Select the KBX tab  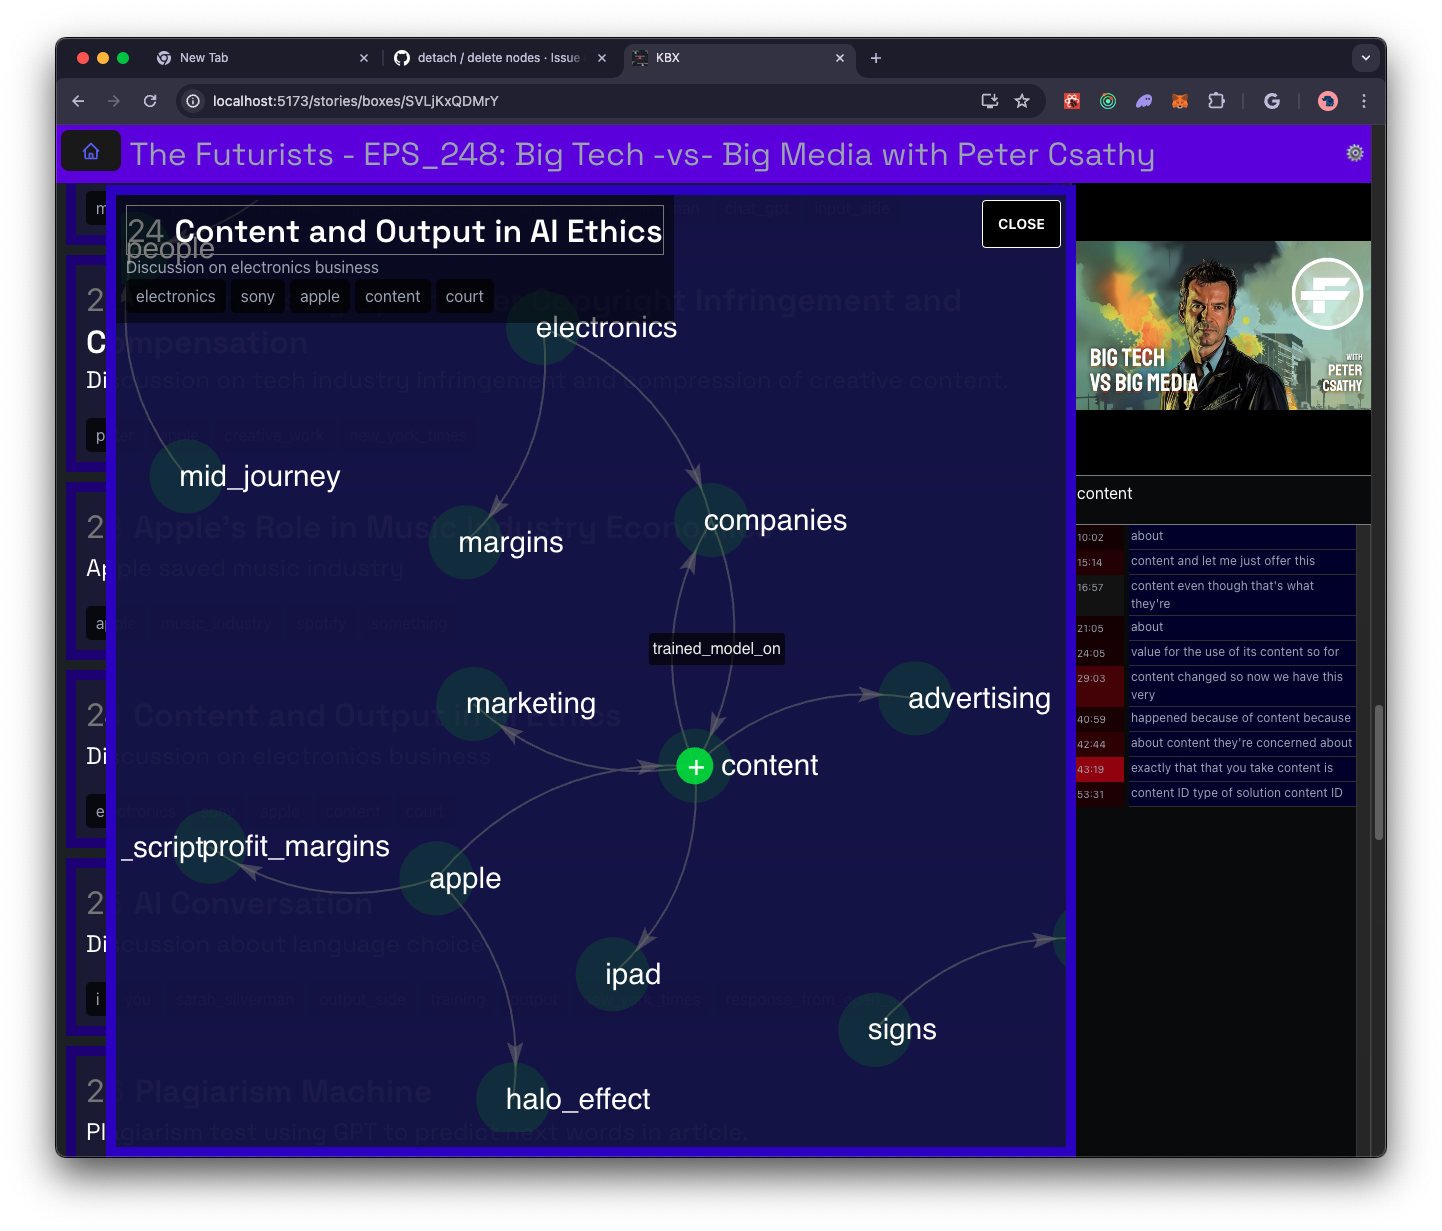coord(740,58)
